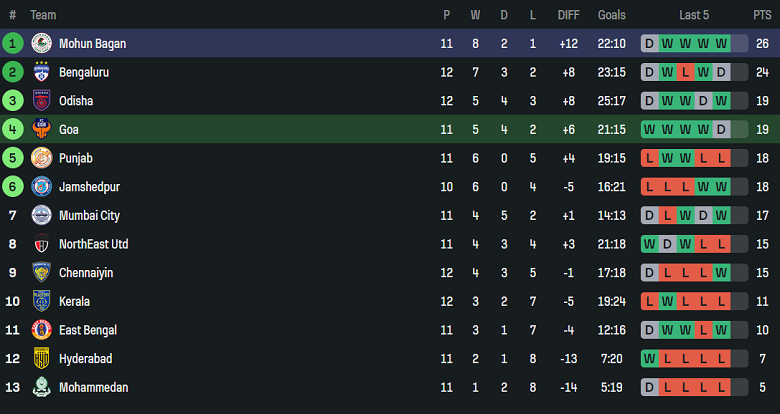This screenshot has height=414, width=780.
Task: Click Bengaluru's red L form badge
Action: 685,72
